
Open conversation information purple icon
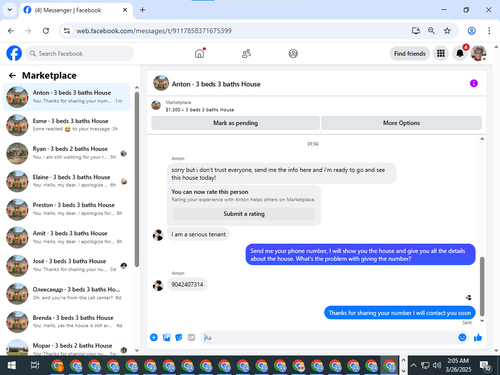(474, 83)
